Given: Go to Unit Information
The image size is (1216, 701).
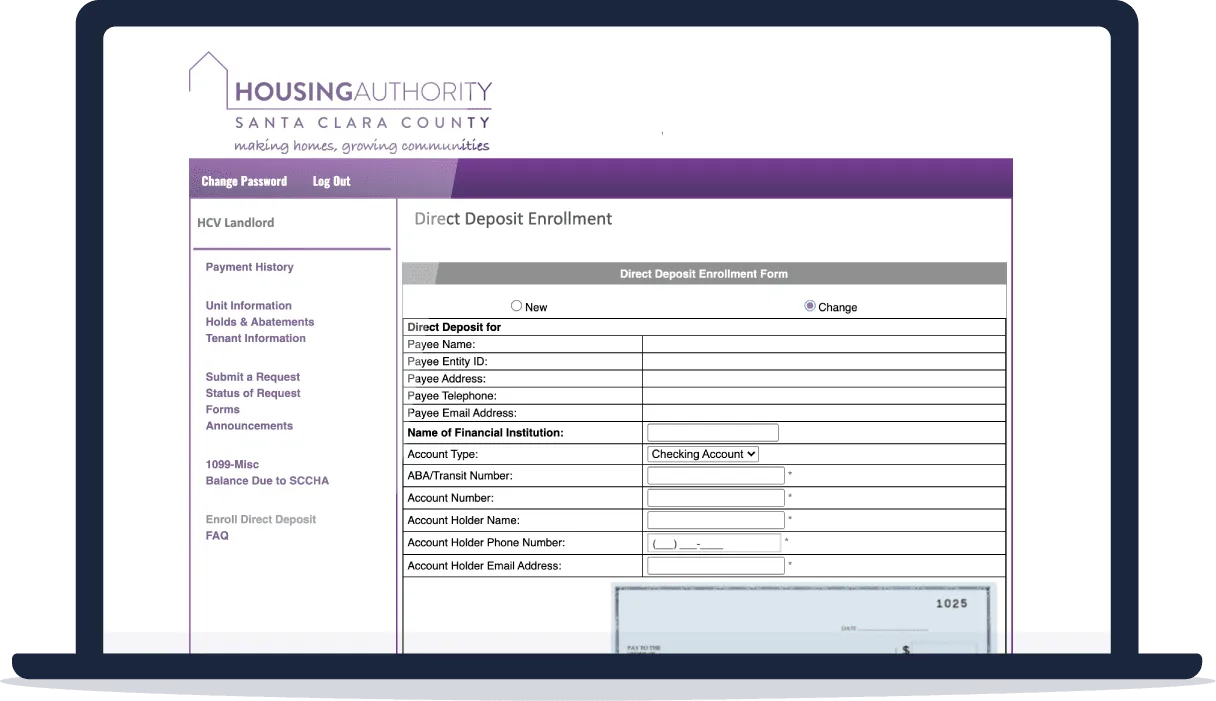Looking at the screenshot, I should click(248, 306).
